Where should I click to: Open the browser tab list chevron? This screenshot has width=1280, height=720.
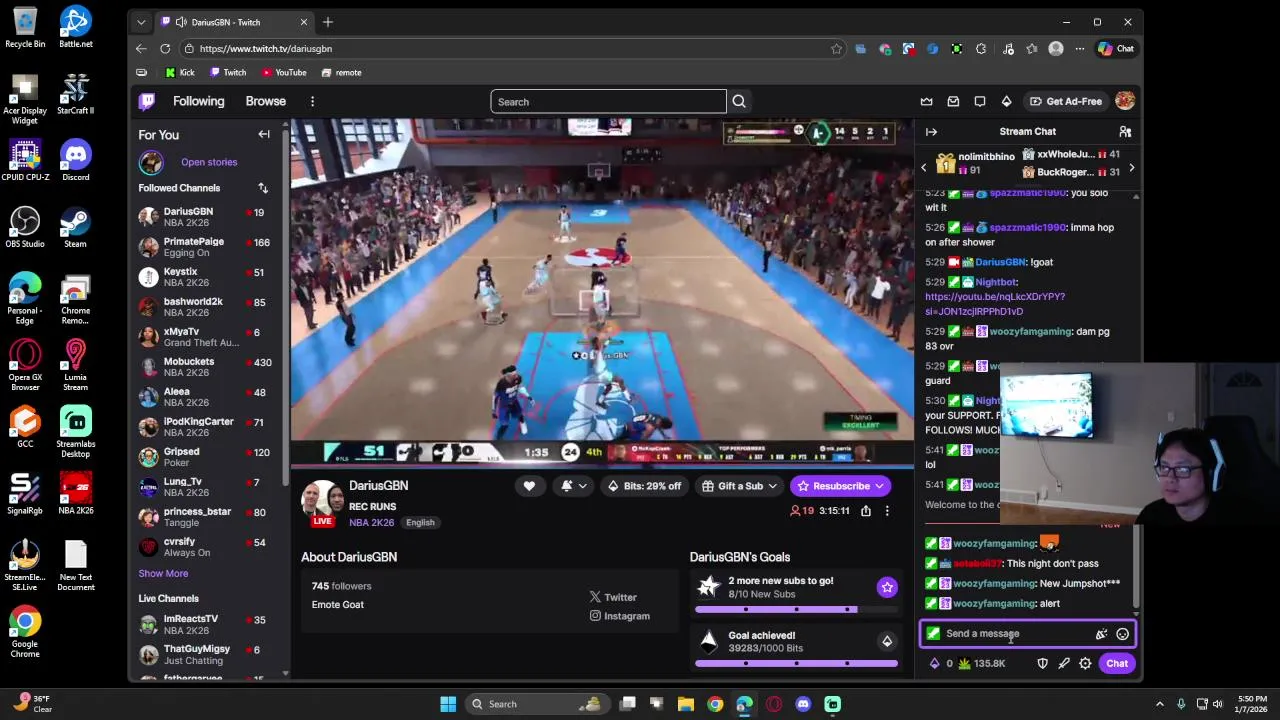pyautogui.click(x=141, y=22)
